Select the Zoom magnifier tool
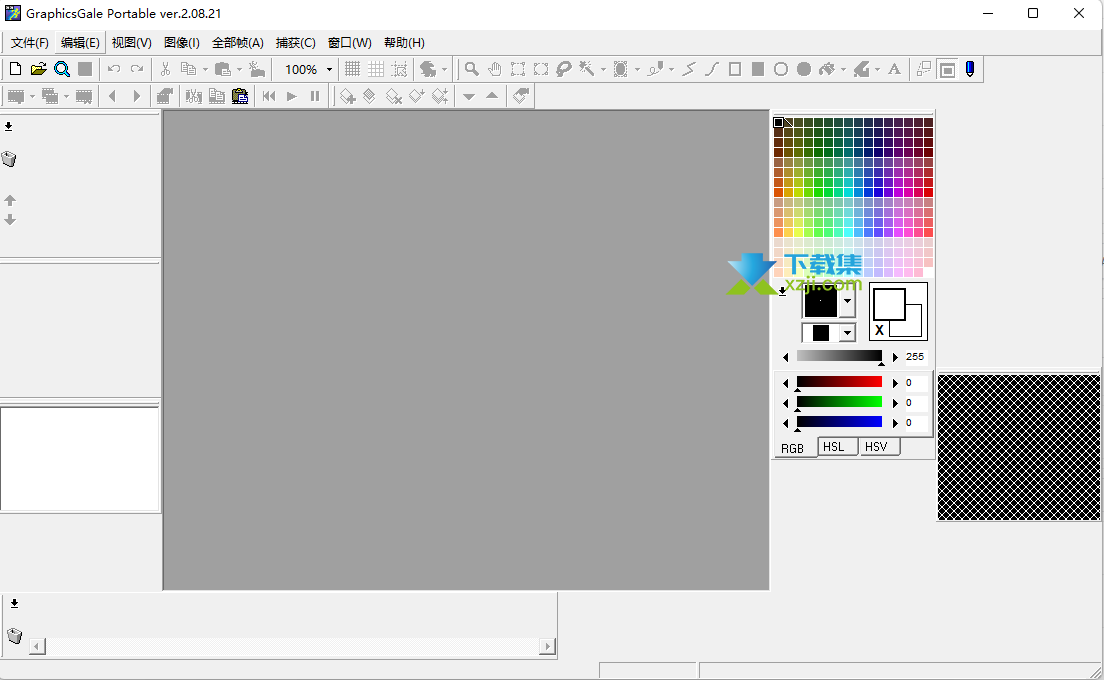 click(x=471, y=69)
